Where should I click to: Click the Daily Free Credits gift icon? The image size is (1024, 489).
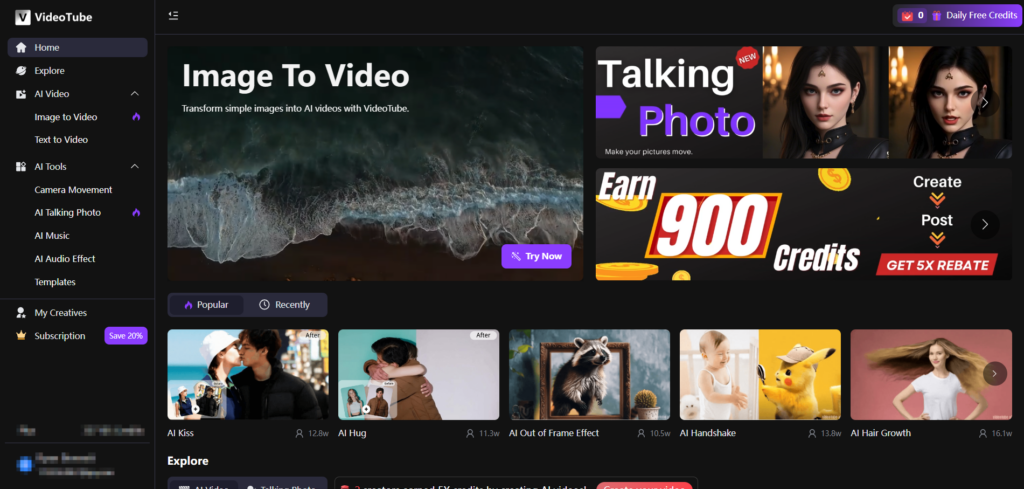pos(936,16)
